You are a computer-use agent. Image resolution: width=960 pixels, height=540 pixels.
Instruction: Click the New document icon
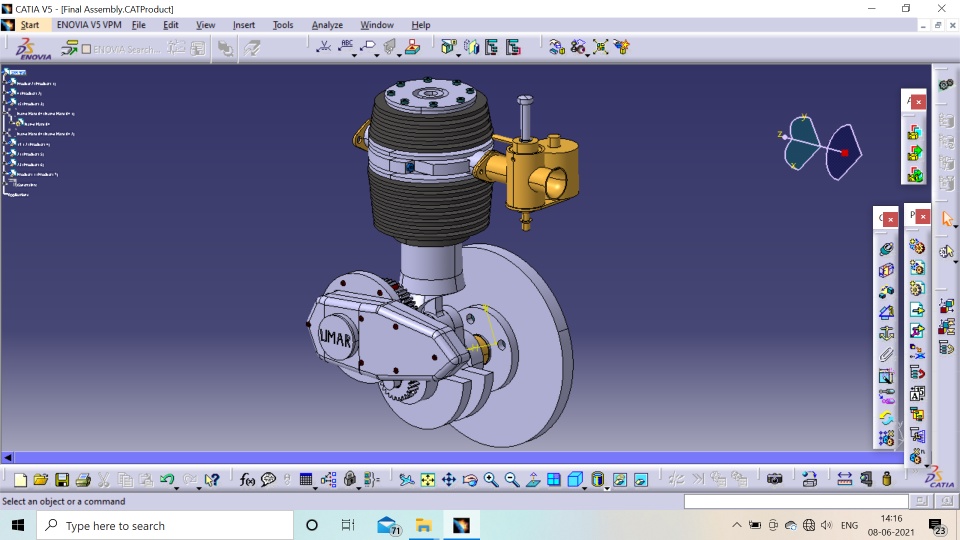(x=20, y=479)
